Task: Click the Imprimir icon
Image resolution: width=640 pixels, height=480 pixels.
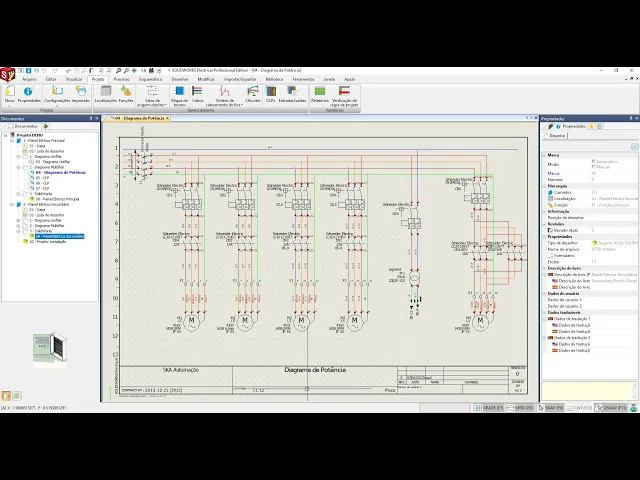Action: (x=81, y=92)
